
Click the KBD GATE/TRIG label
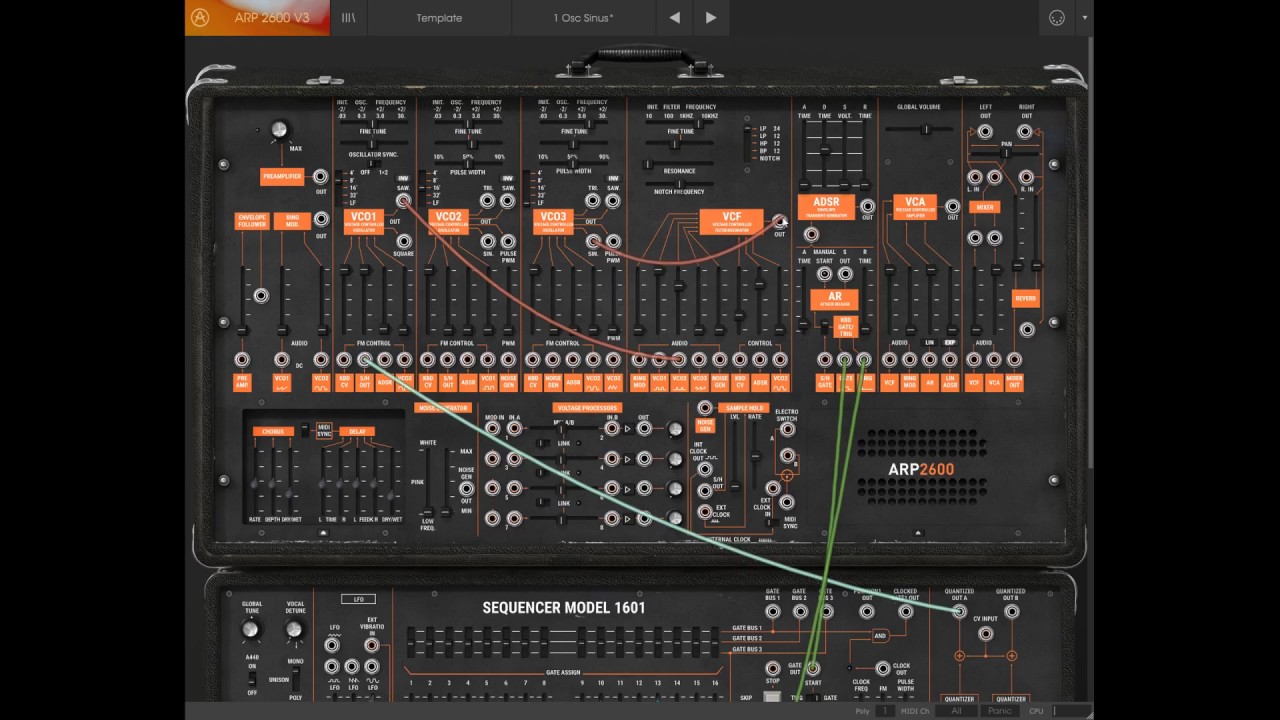[845, 326]
